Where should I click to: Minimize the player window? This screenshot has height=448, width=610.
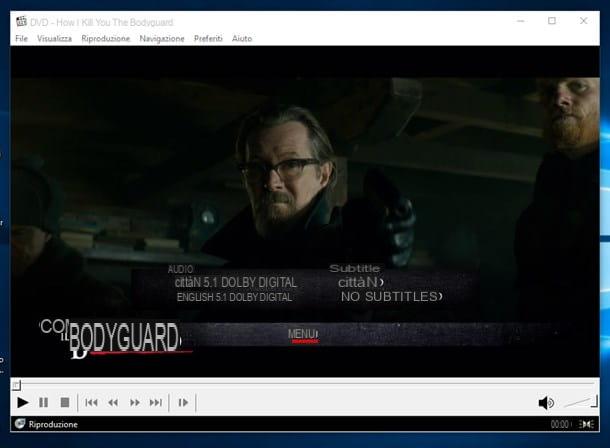tap(521, 21)
